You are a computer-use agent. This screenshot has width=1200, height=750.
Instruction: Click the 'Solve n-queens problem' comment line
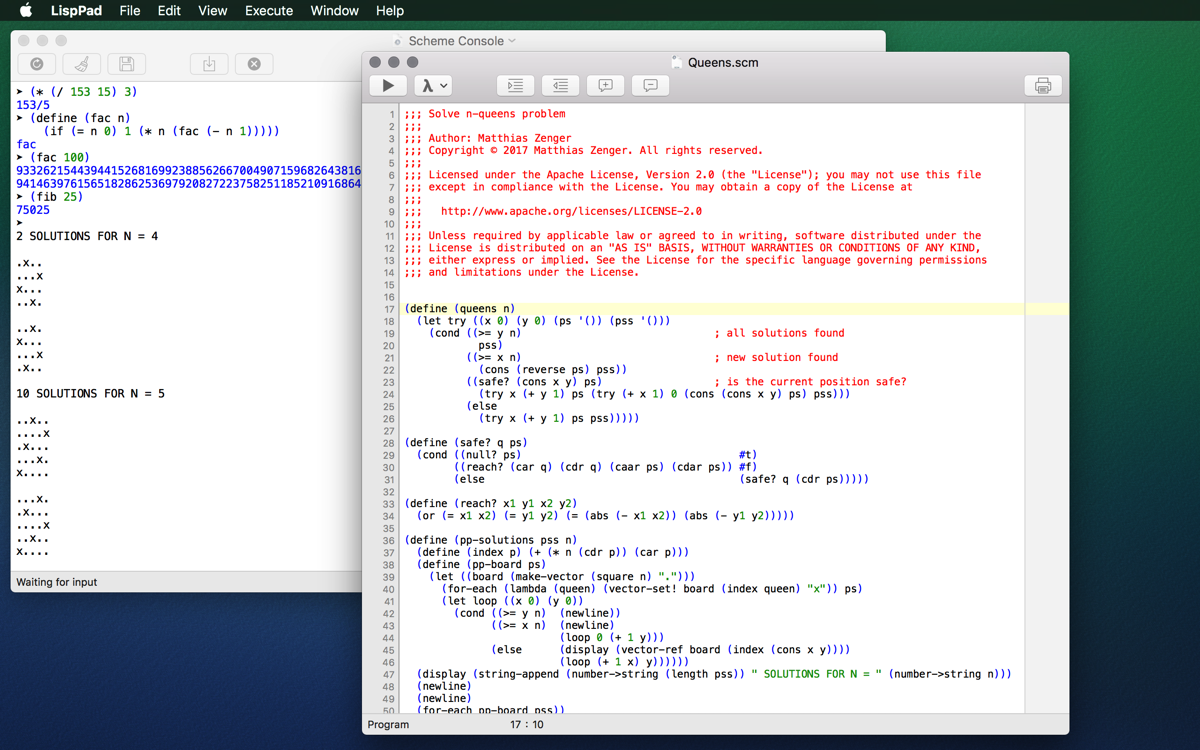497,114
